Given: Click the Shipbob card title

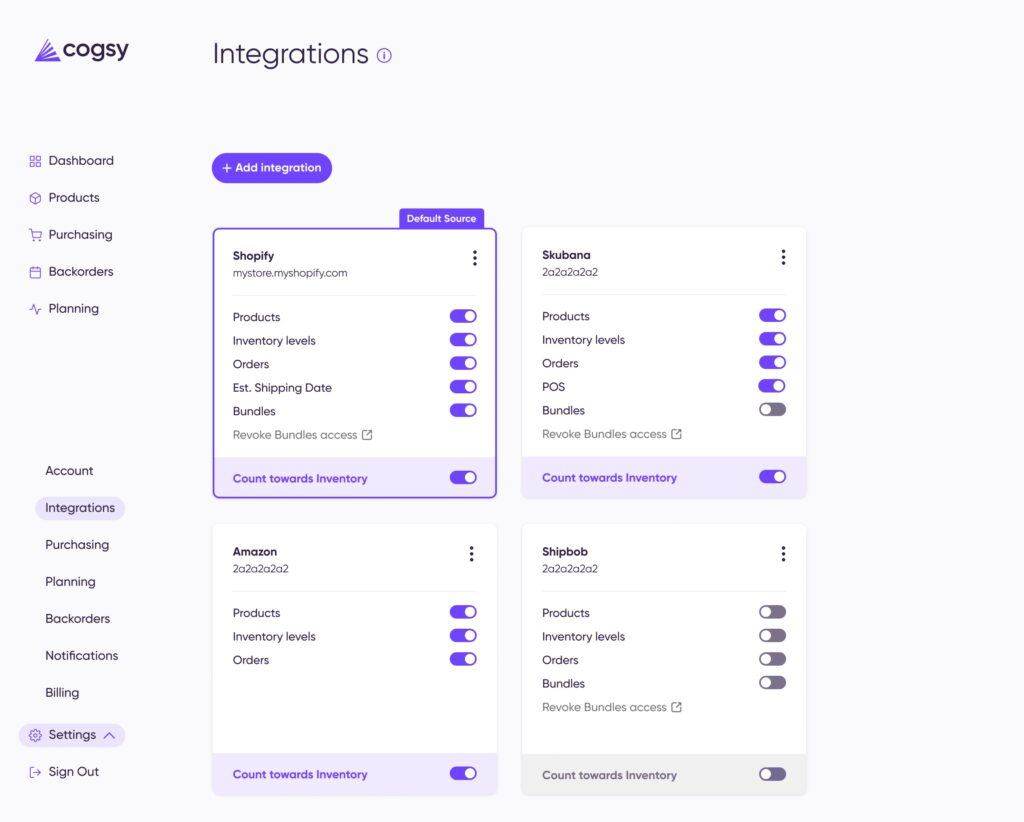Looking at the screenshot, I should coord(565,552).
